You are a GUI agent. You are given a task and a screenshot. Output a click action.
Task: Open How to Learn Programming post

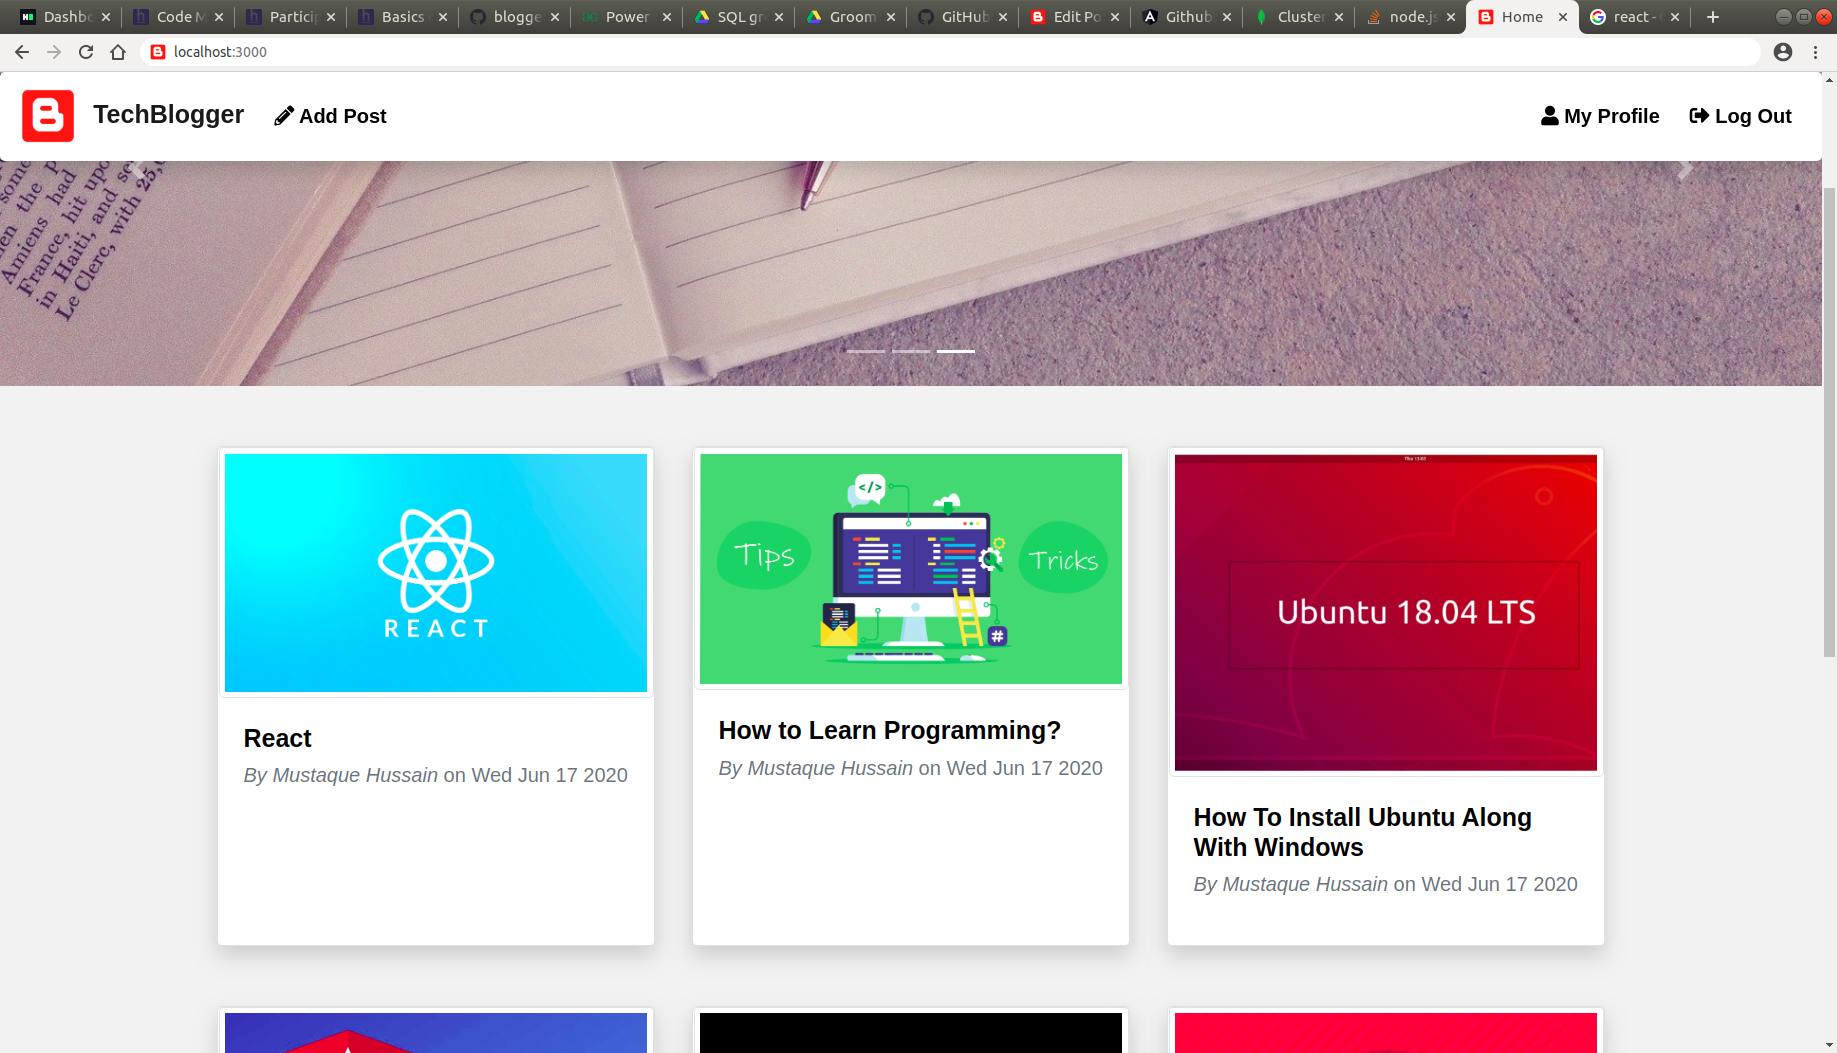click(889, 730)
